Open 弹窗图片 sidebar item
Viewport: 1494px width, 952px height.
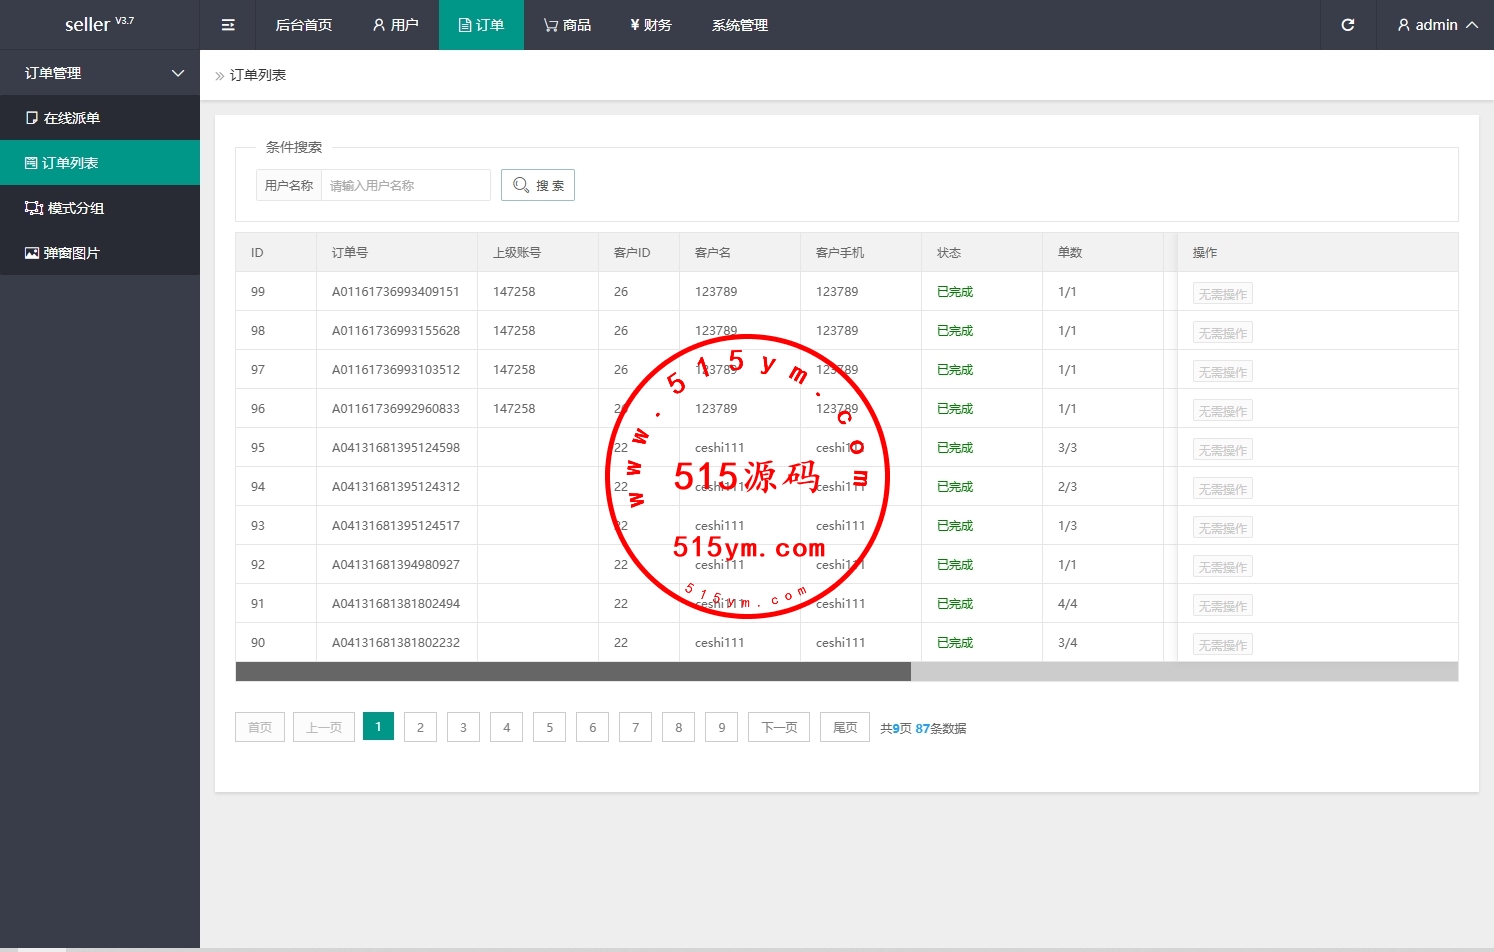pos(71,253)
